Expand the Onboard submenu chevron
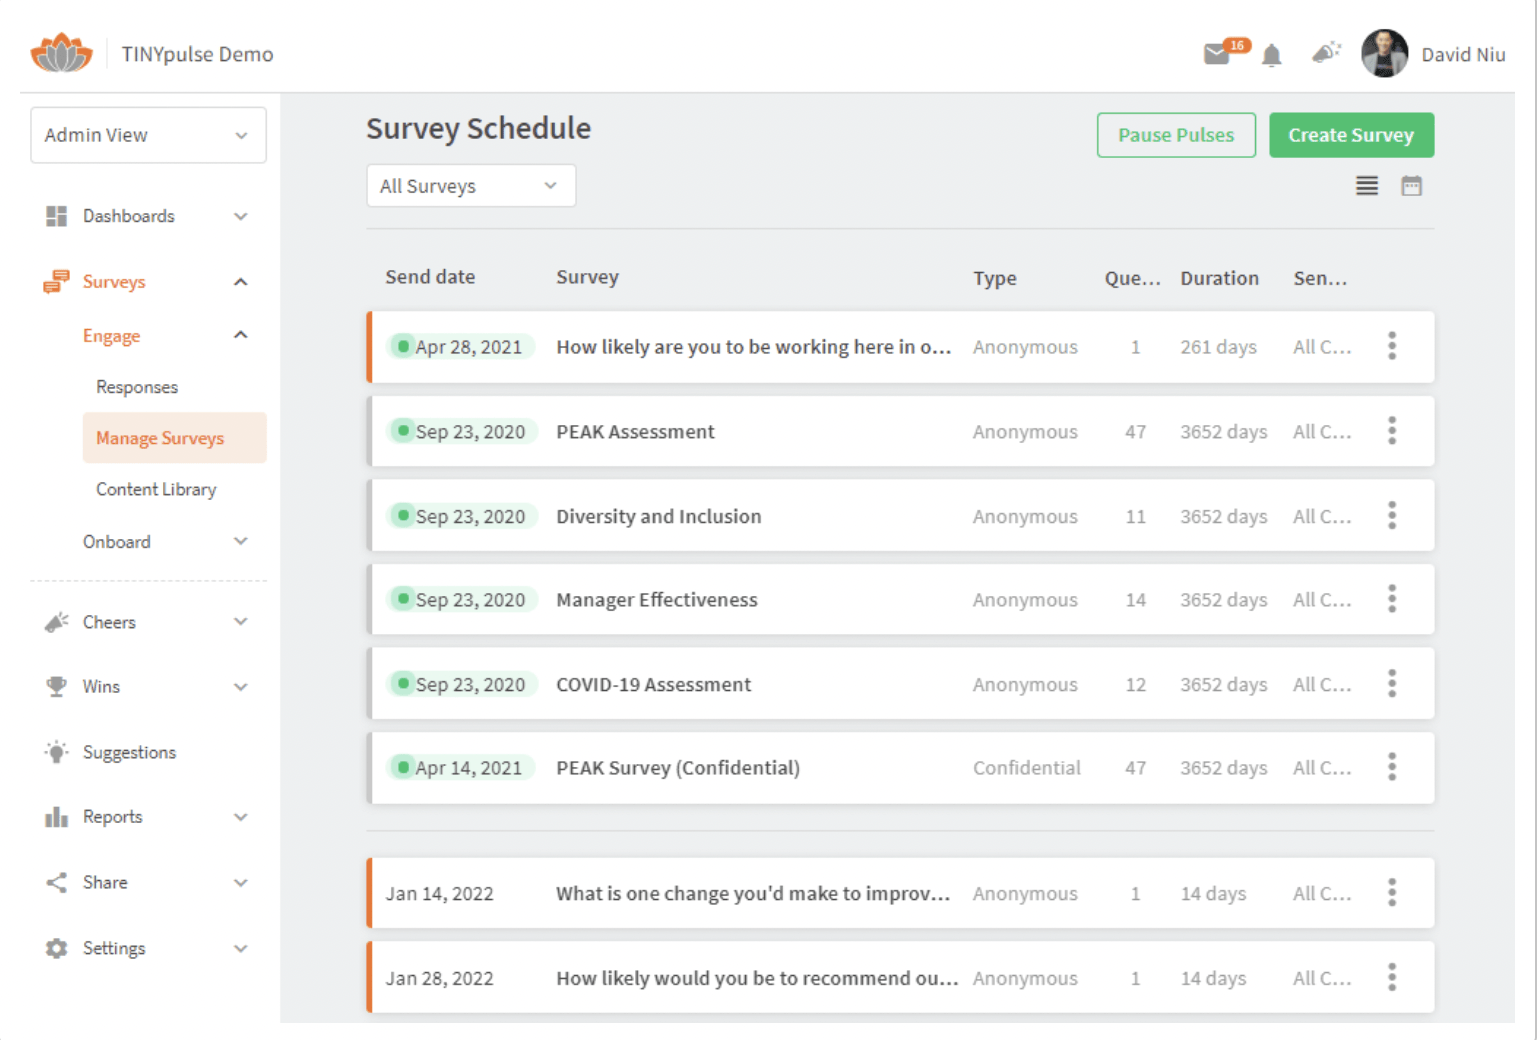 tap(241, 542)
